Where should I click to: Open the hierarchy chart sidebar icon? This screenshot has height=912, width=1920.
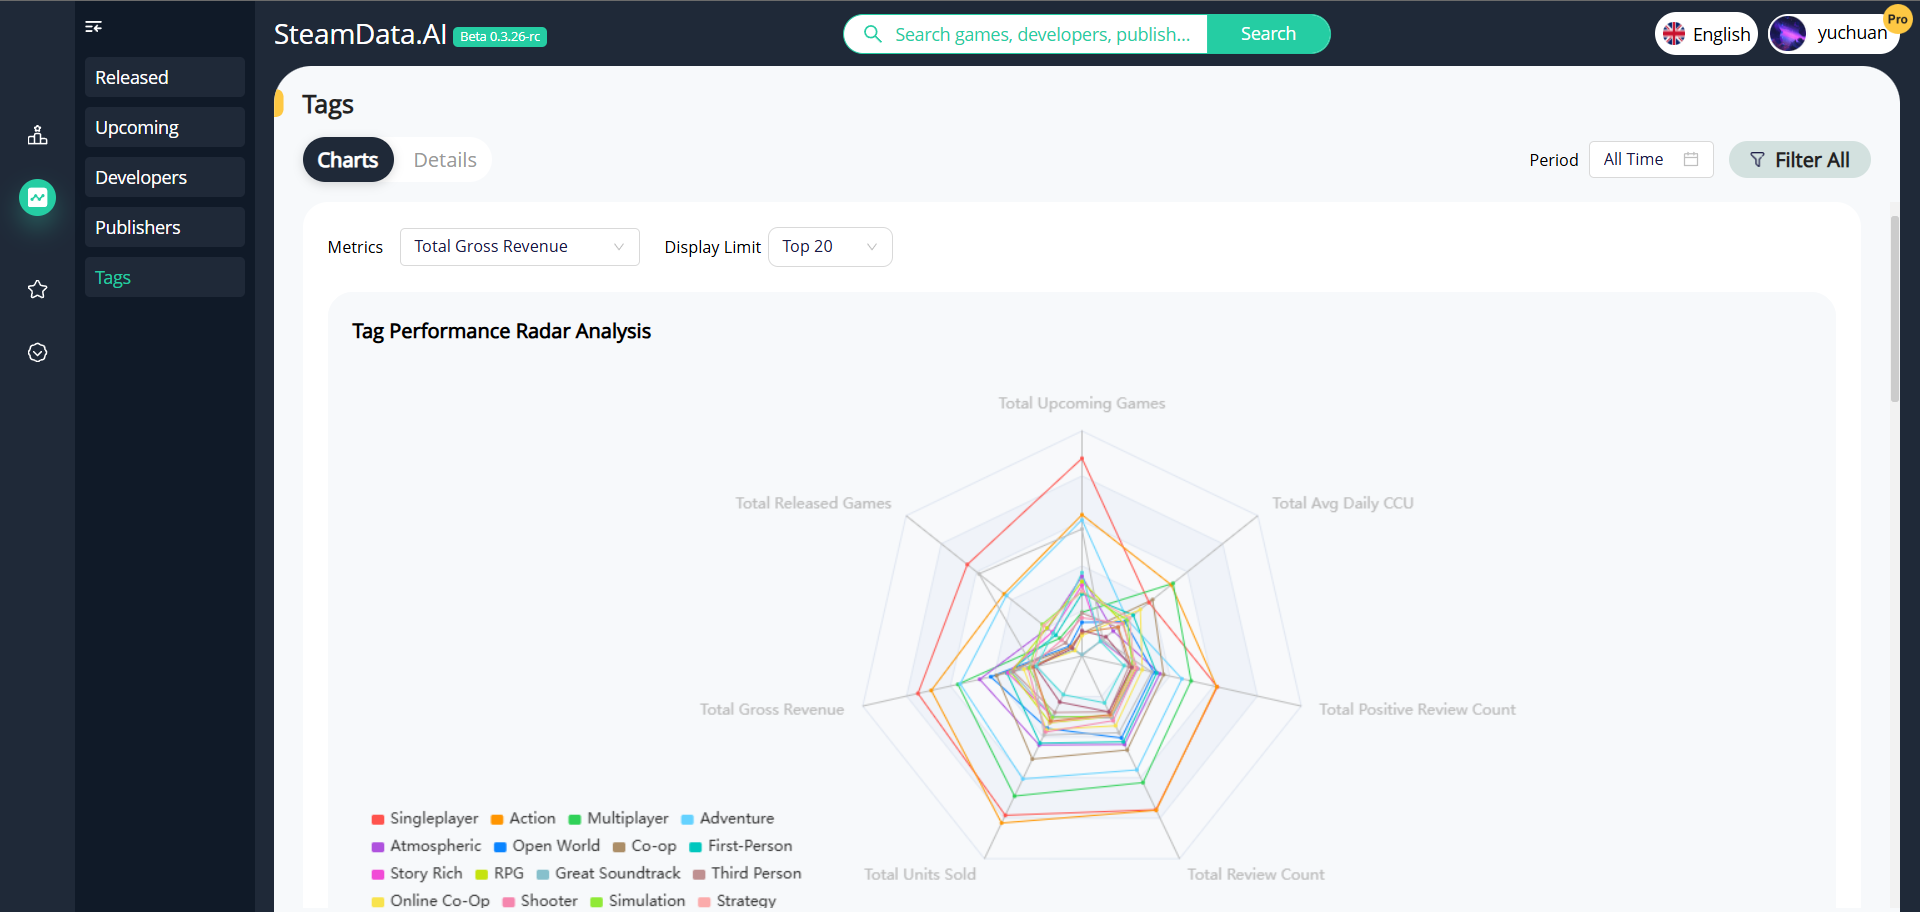click(38, 135)
